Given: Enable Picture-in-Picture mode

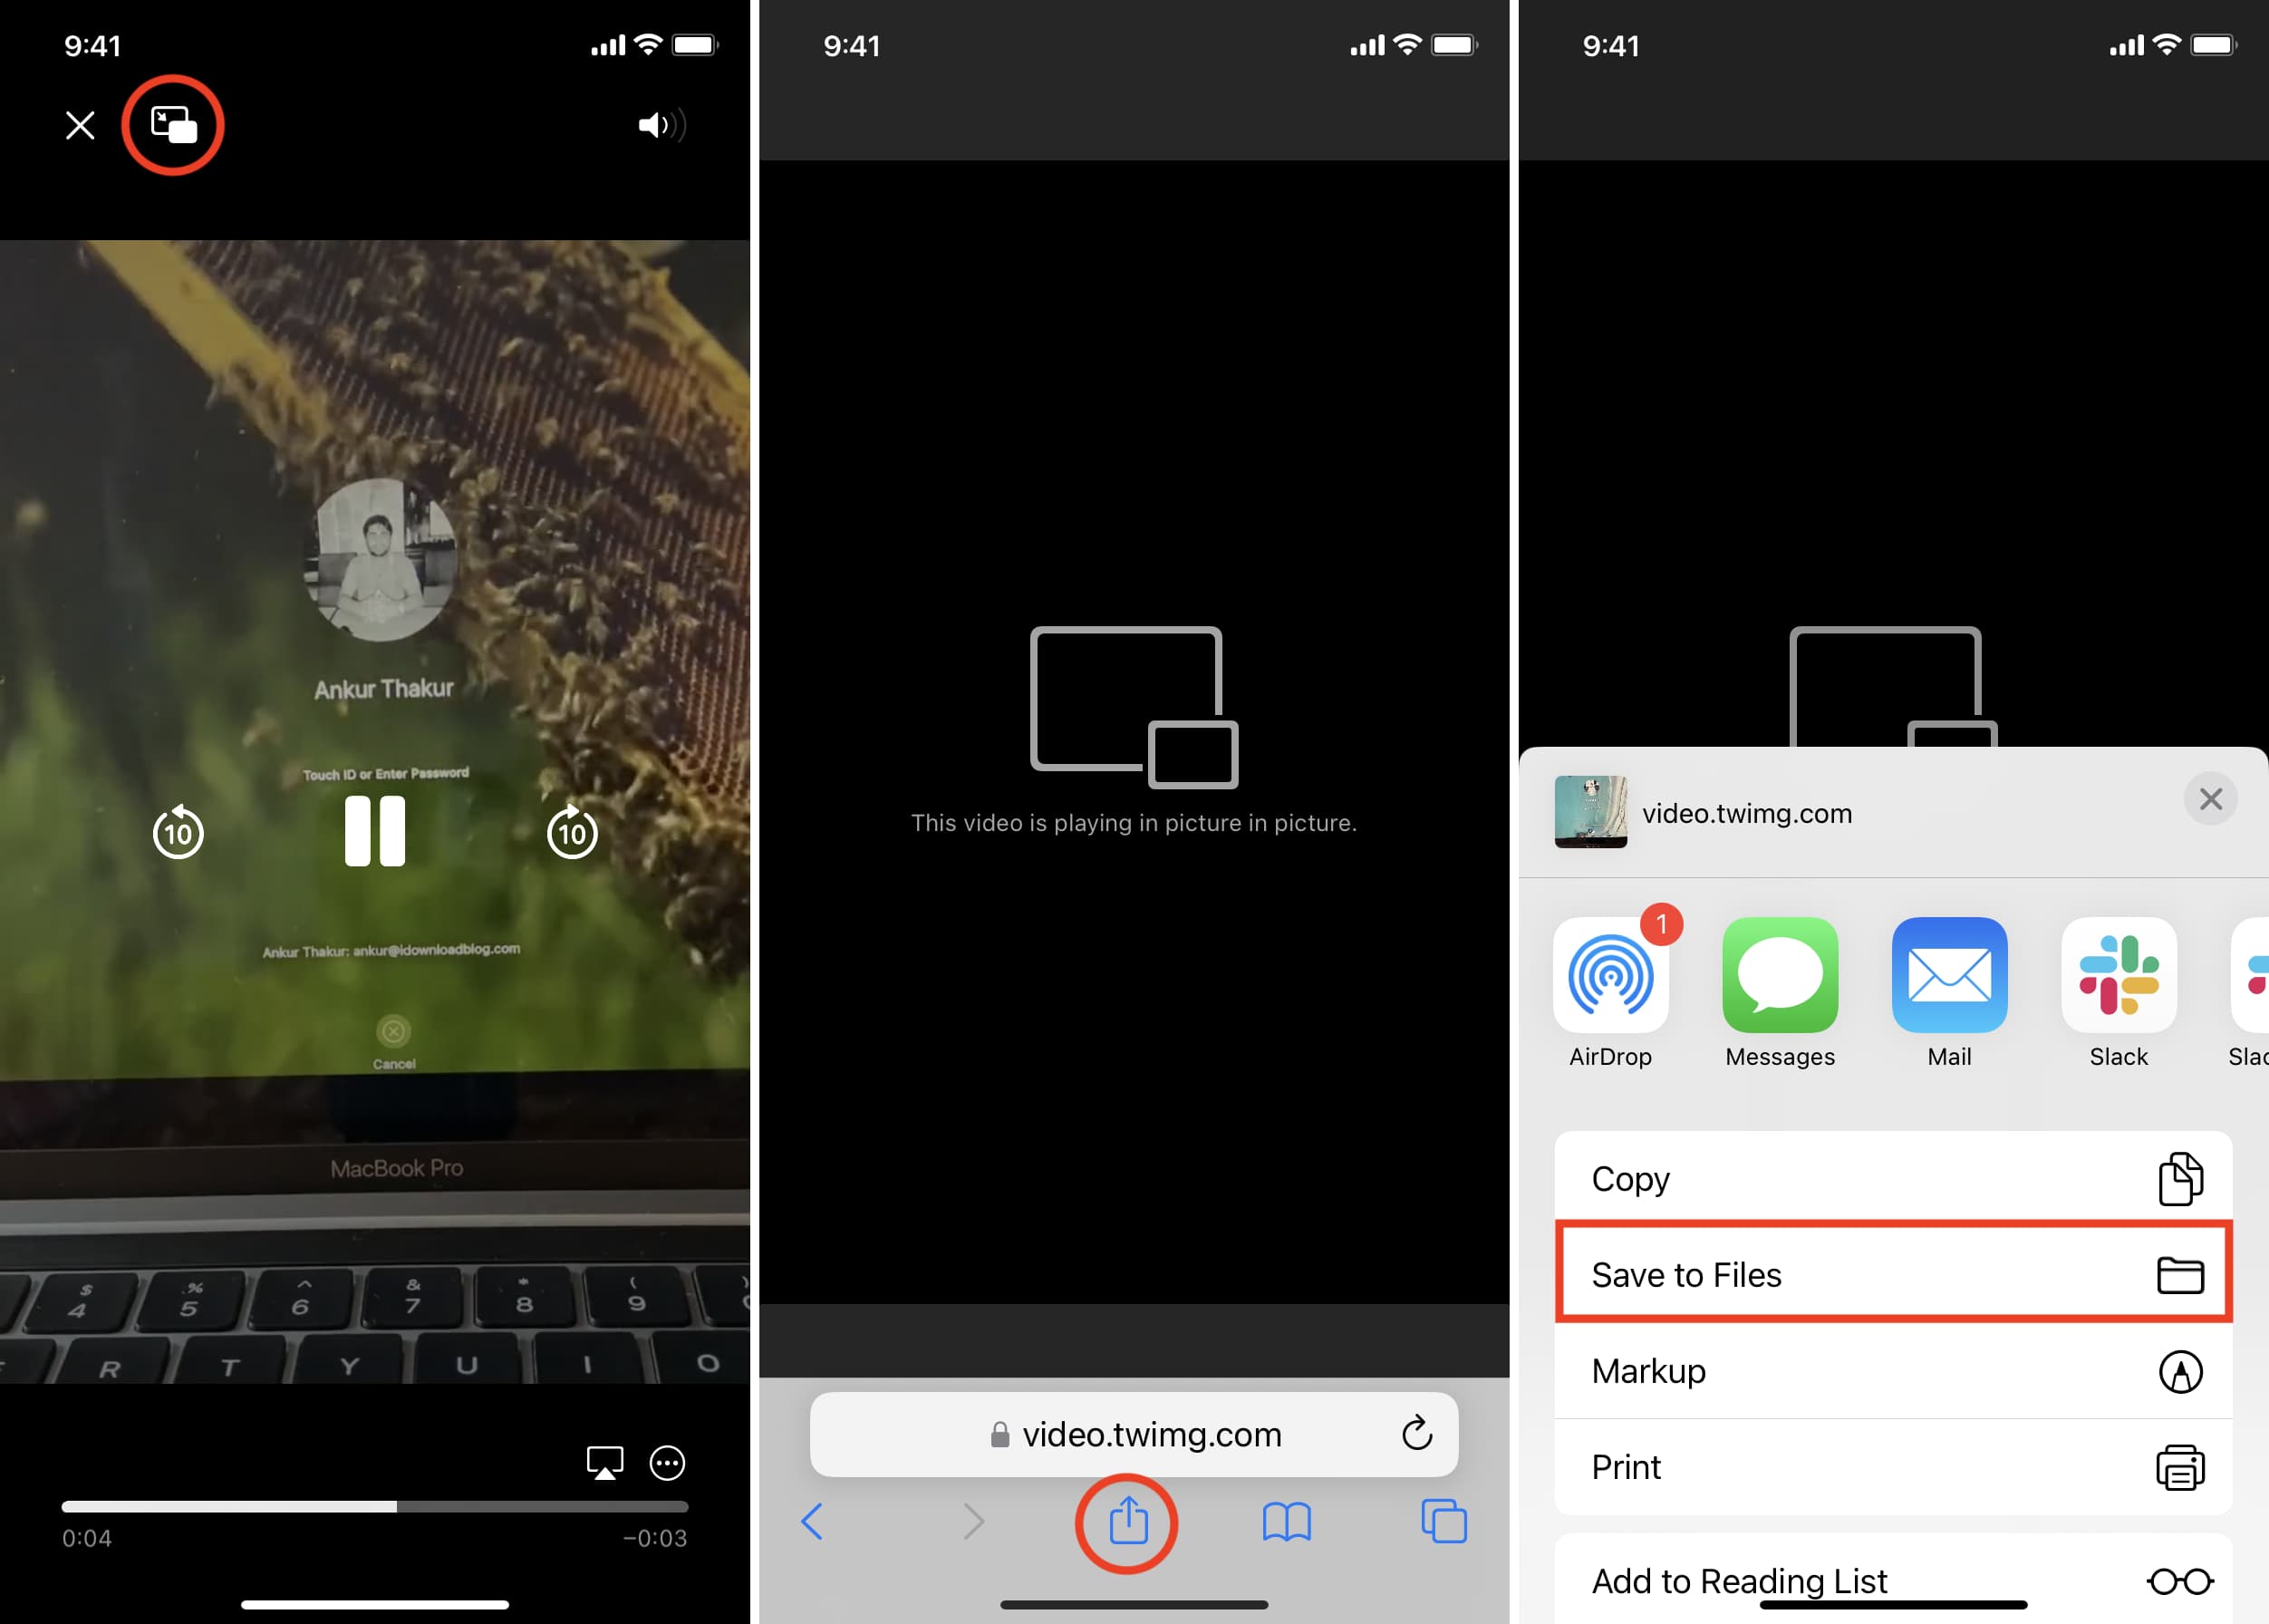Looking at the screenshot, I should pos(176,123).
